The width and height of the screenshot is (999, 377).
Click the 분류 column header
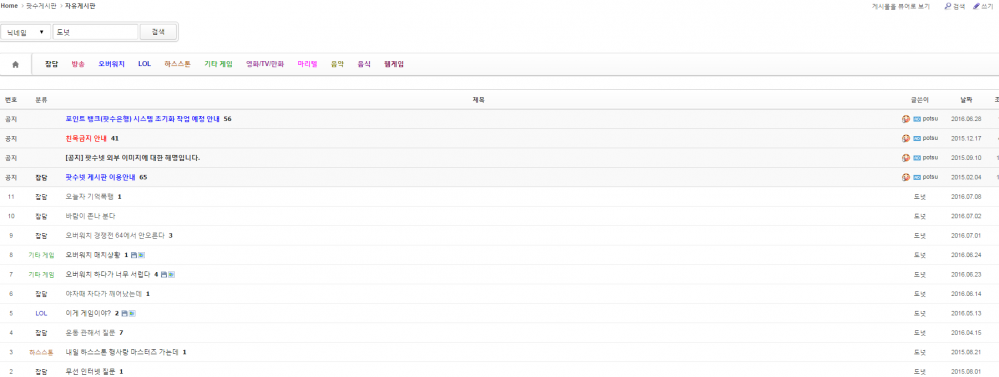click(x=41, y=100)
